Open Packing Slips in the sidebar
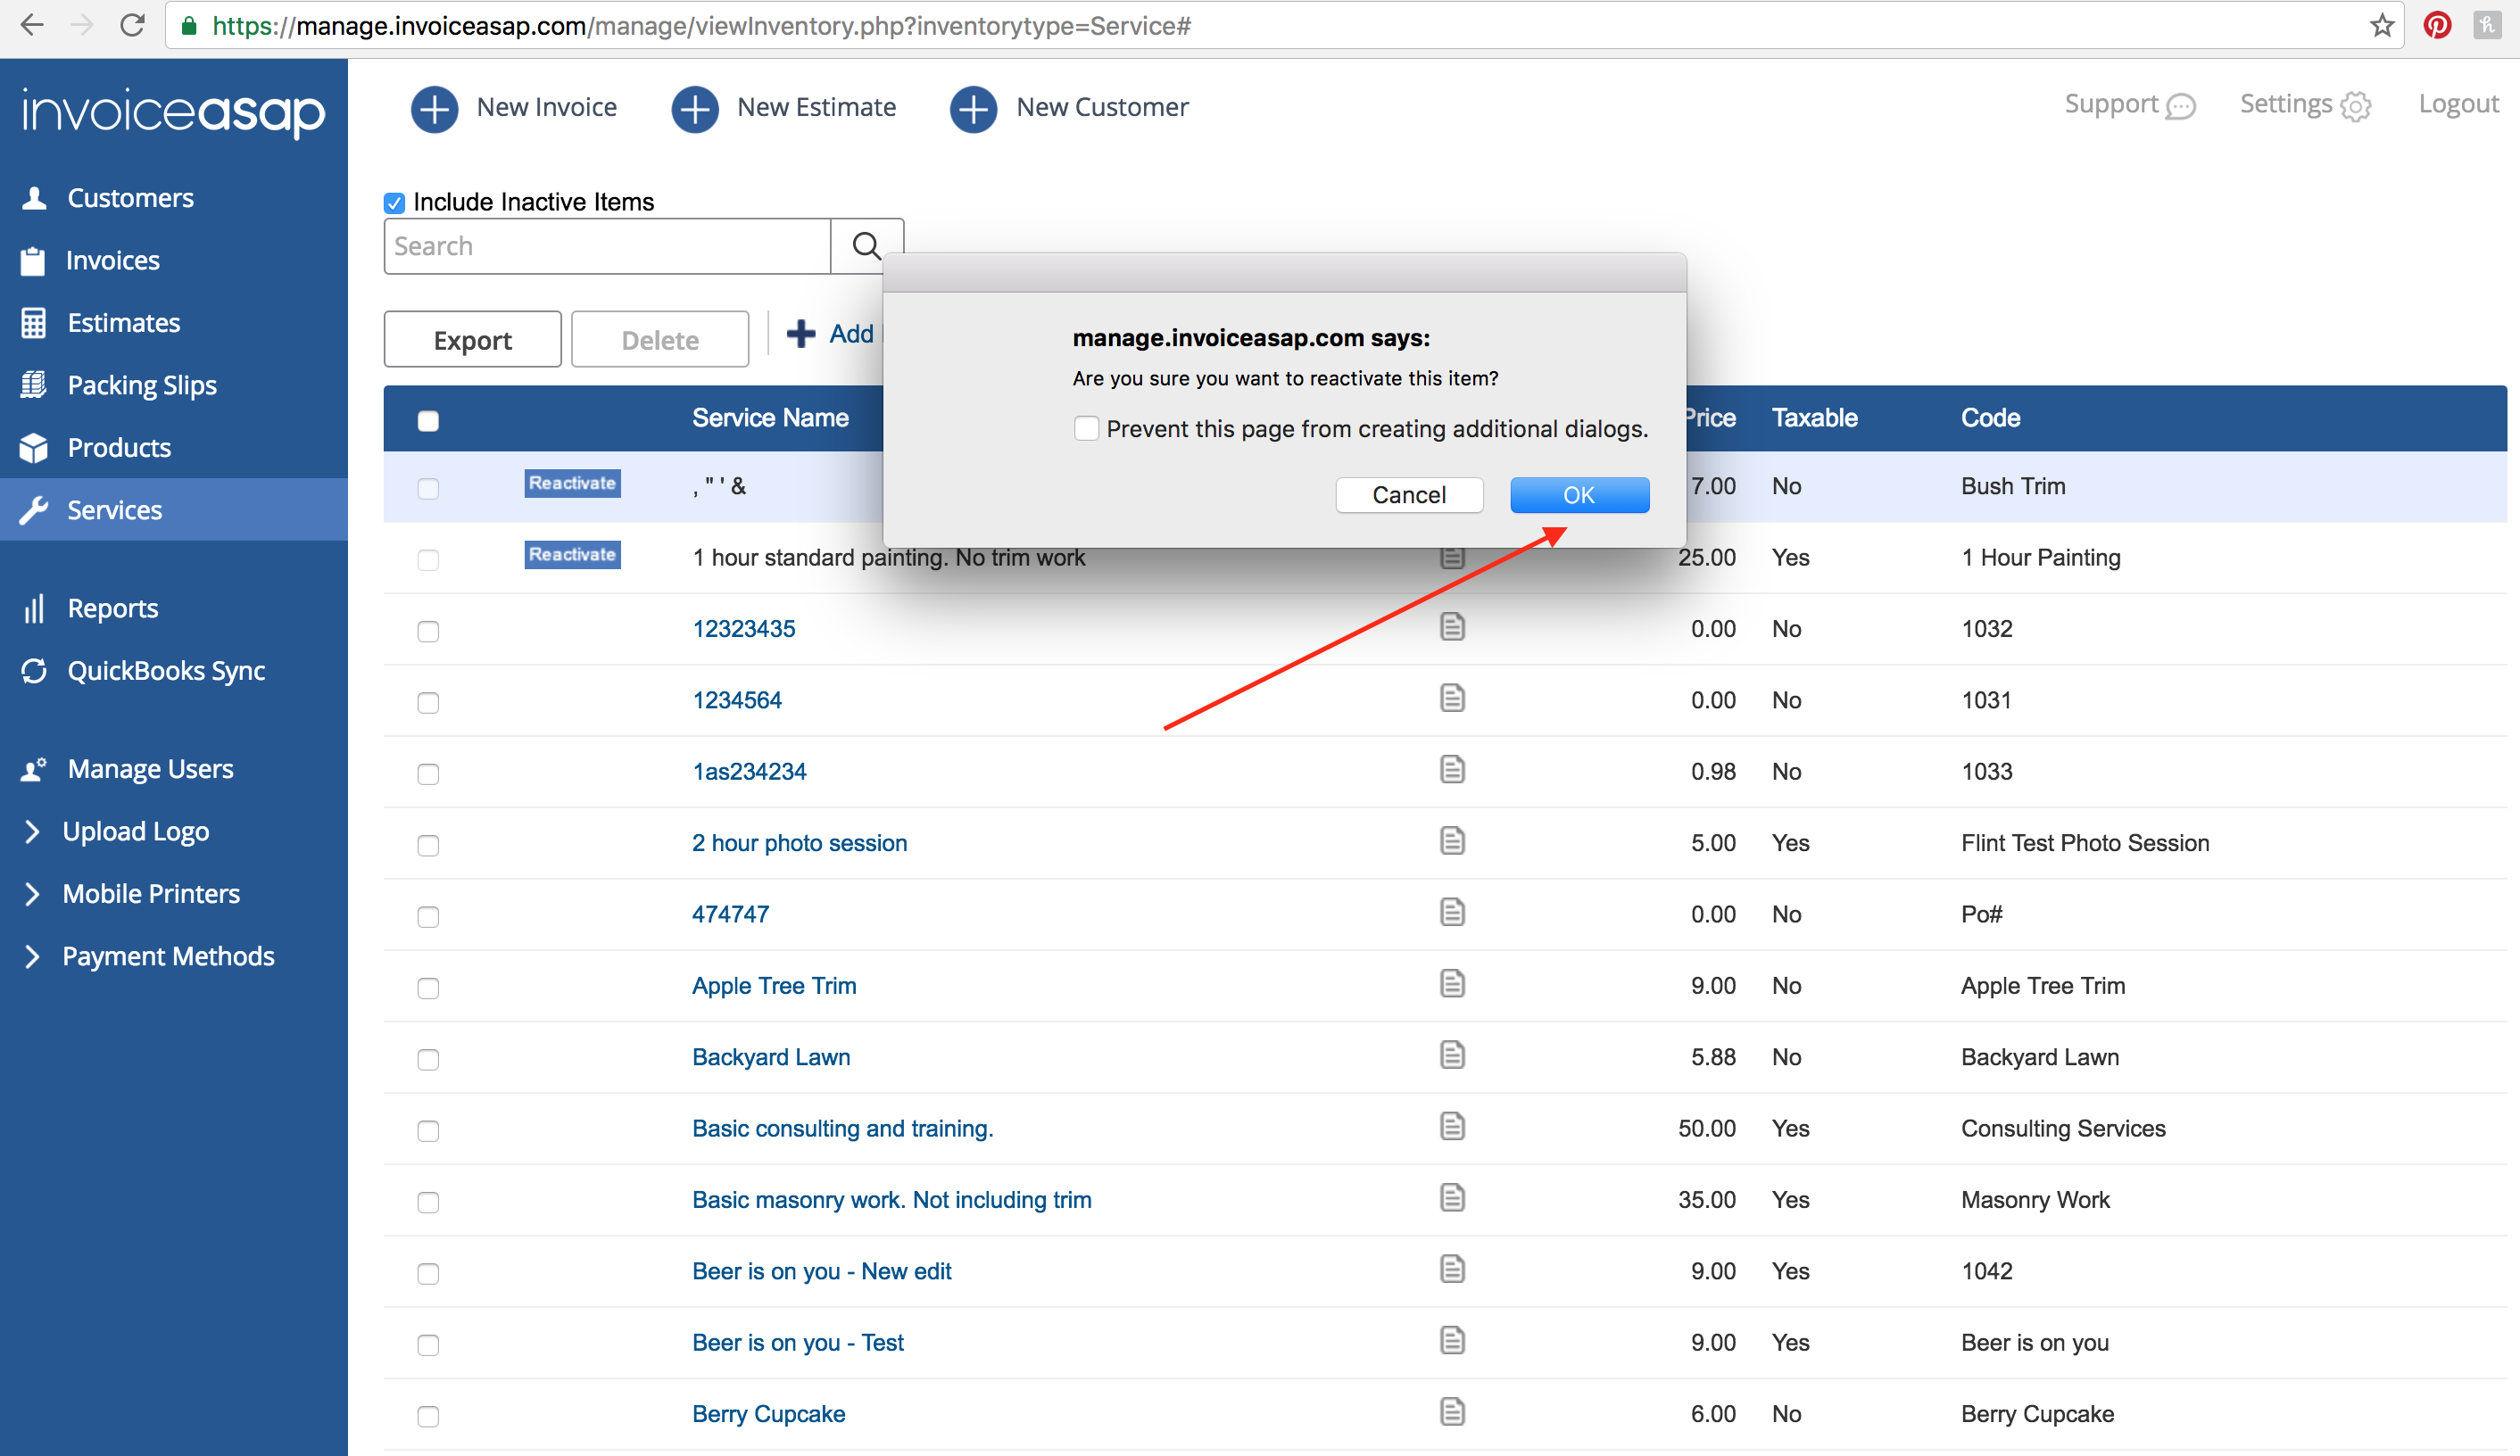Screen dimensions: 2520x1456 [141, 385]
